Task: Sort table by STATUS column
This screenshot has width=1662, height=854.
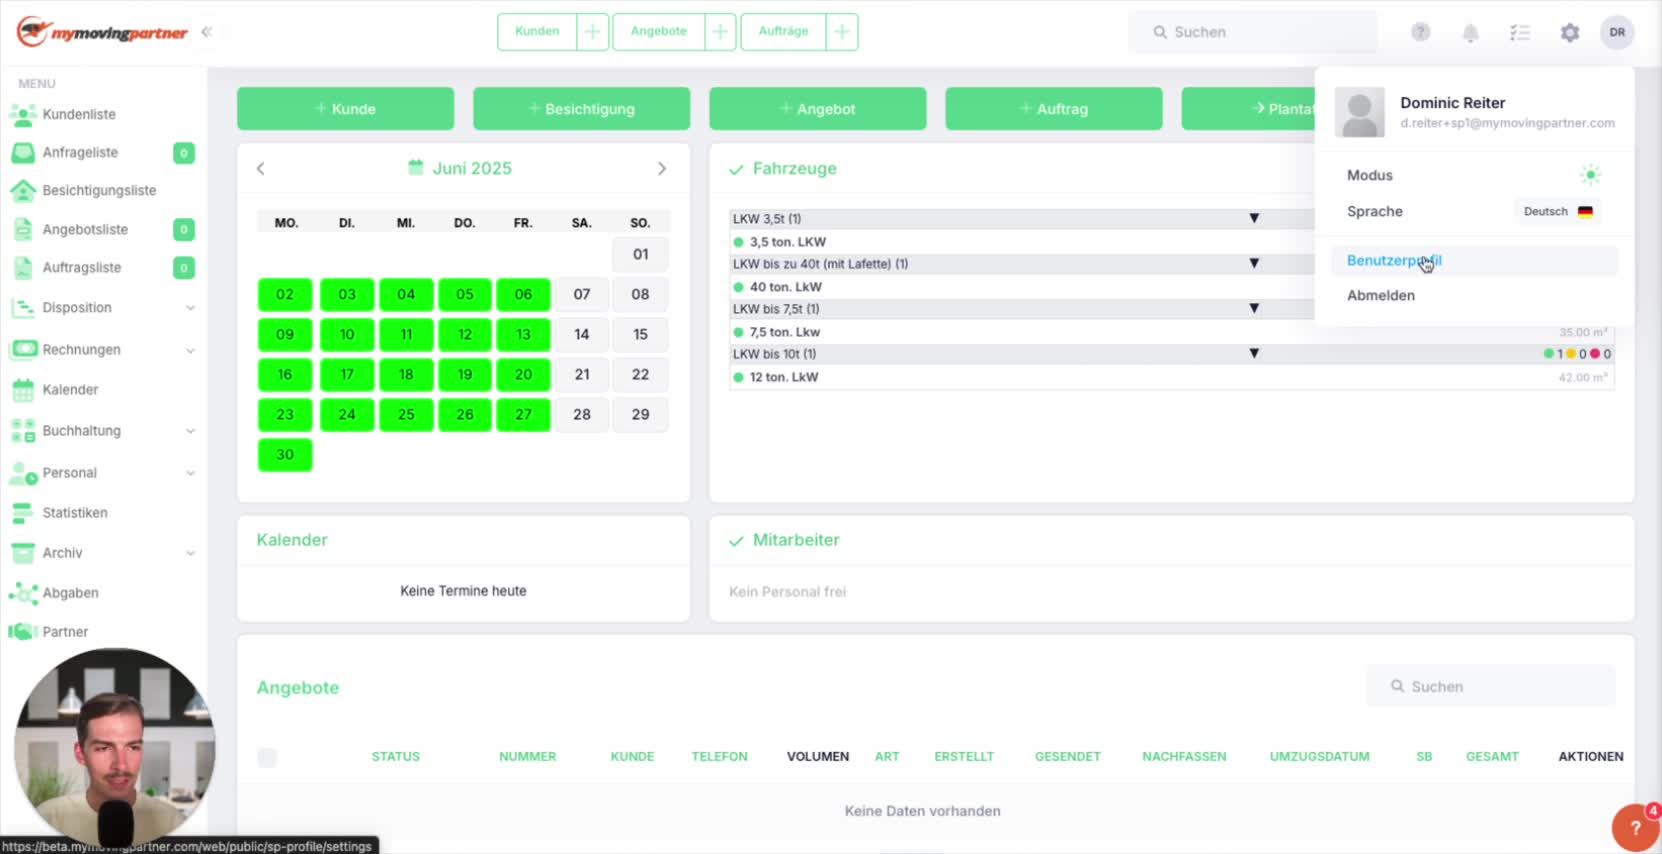Action: pos(396,757)
